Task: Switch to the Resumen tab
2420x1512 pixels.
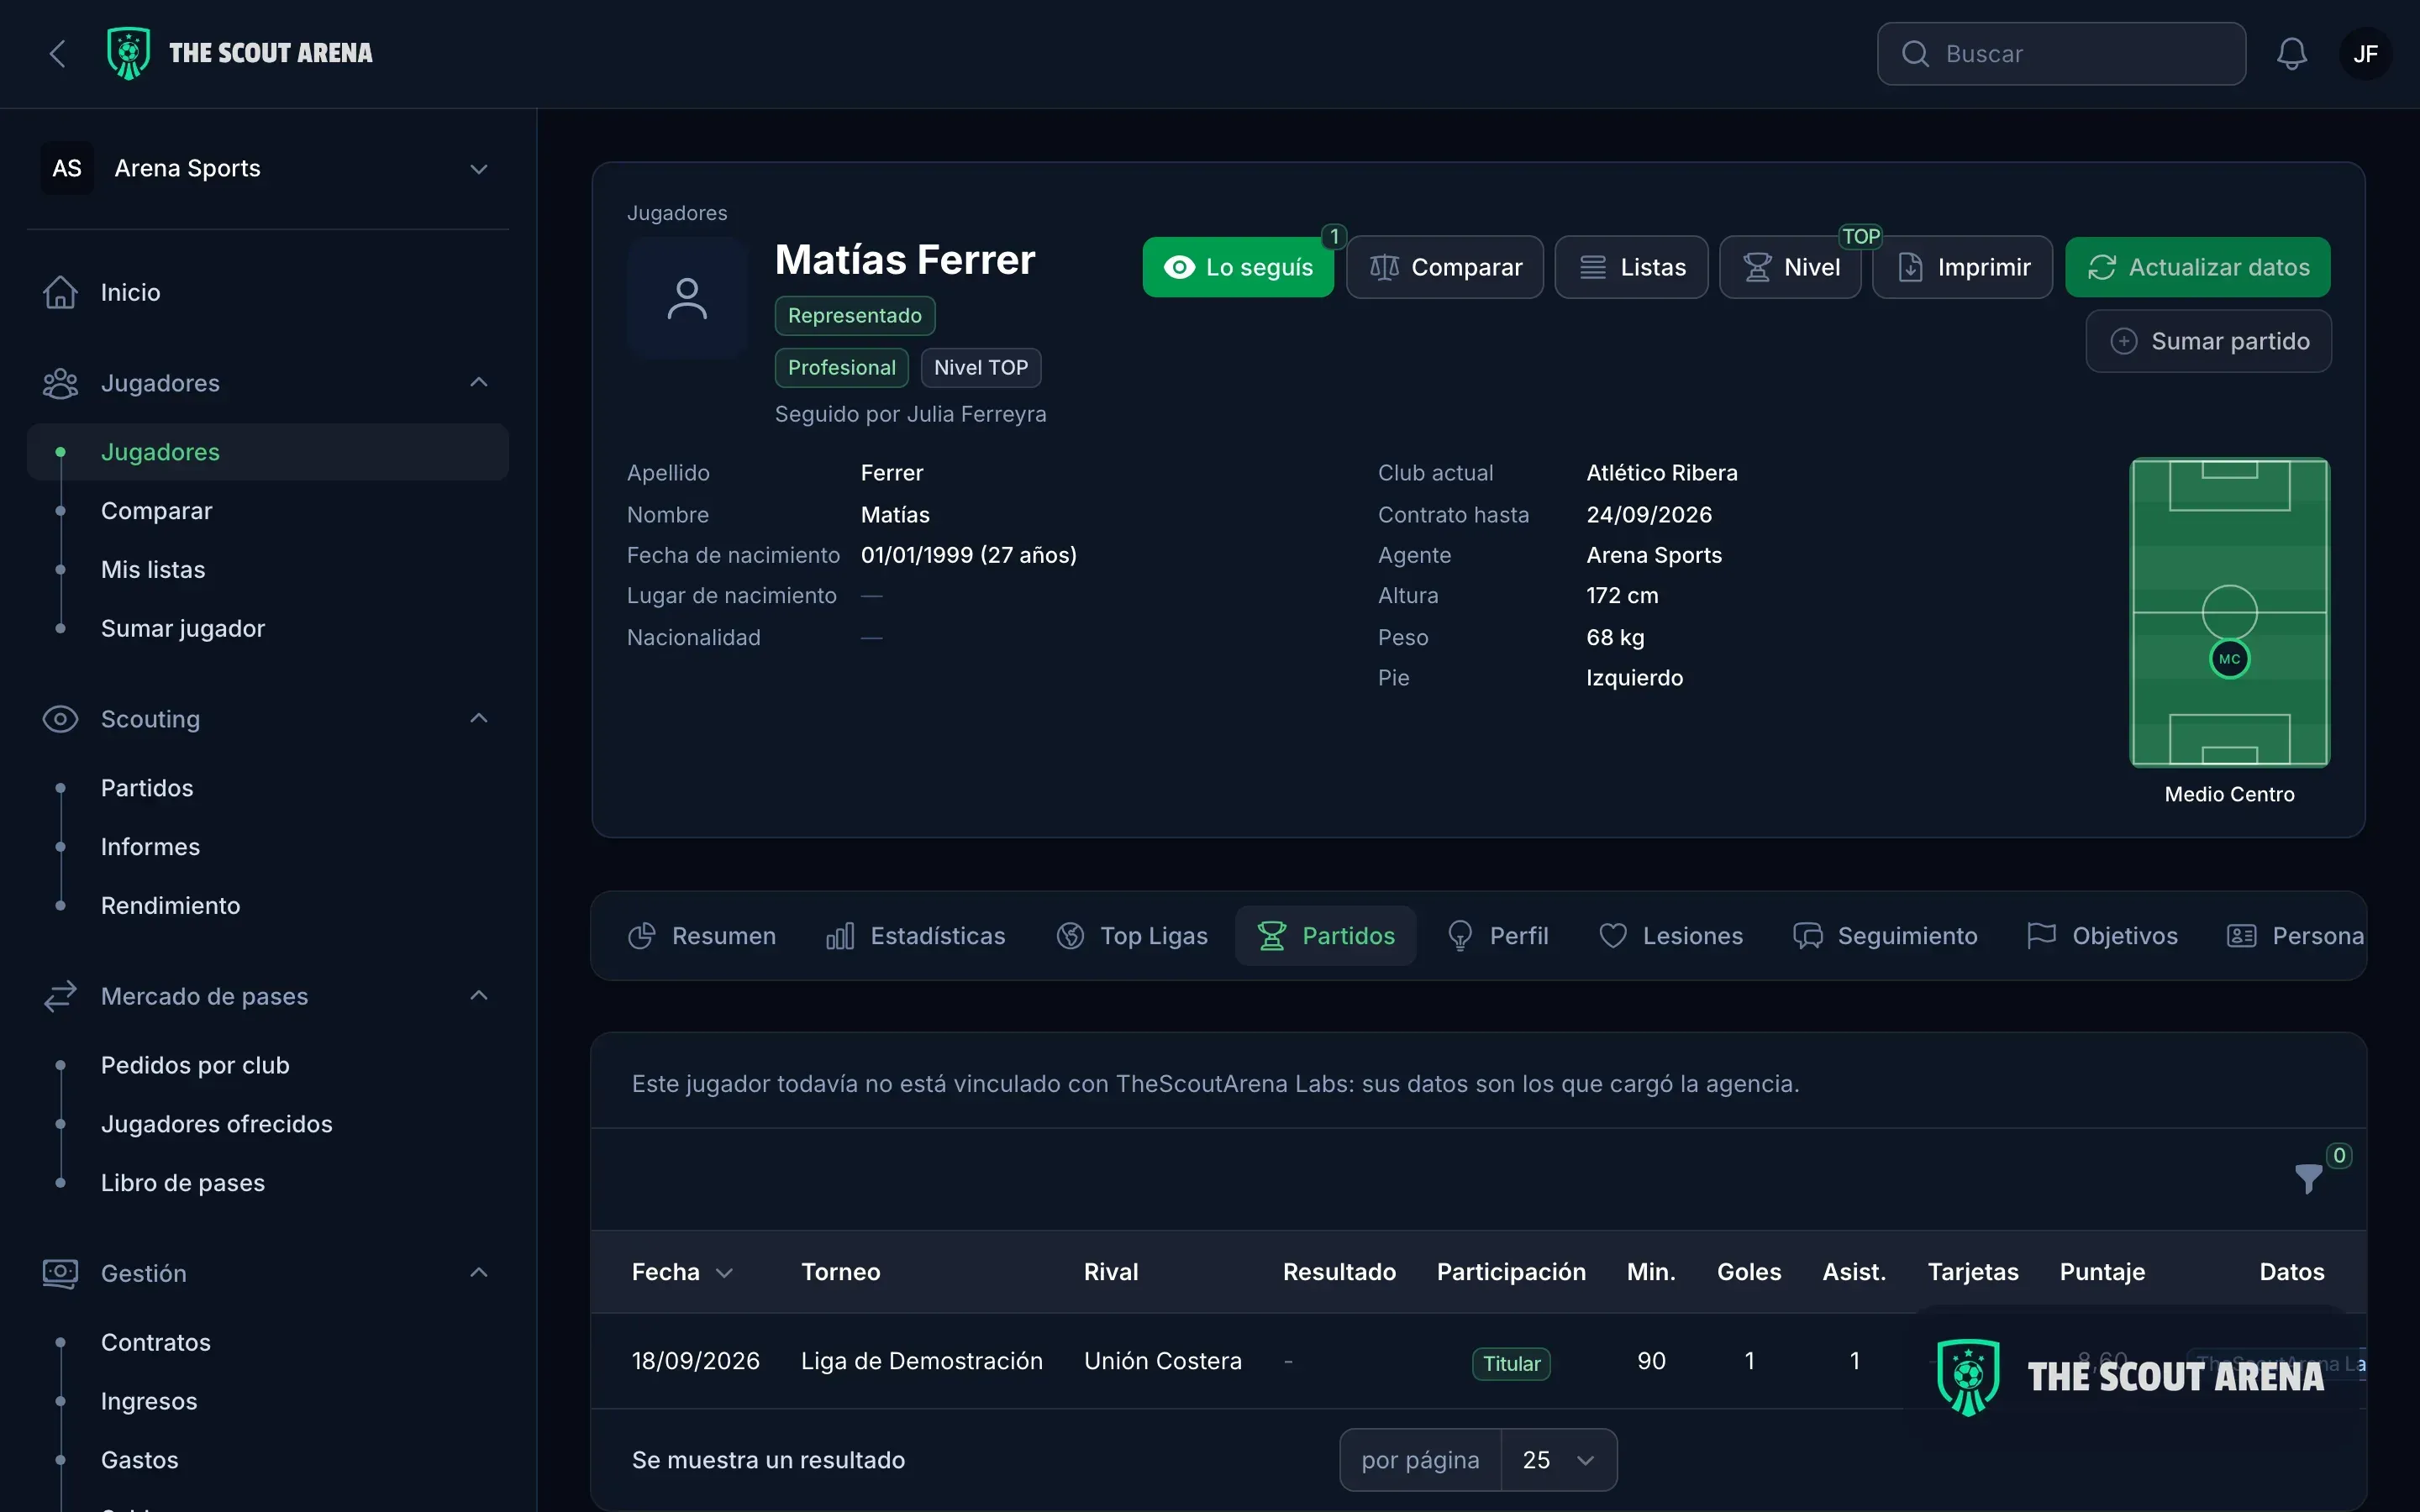Action: [702, 936]
